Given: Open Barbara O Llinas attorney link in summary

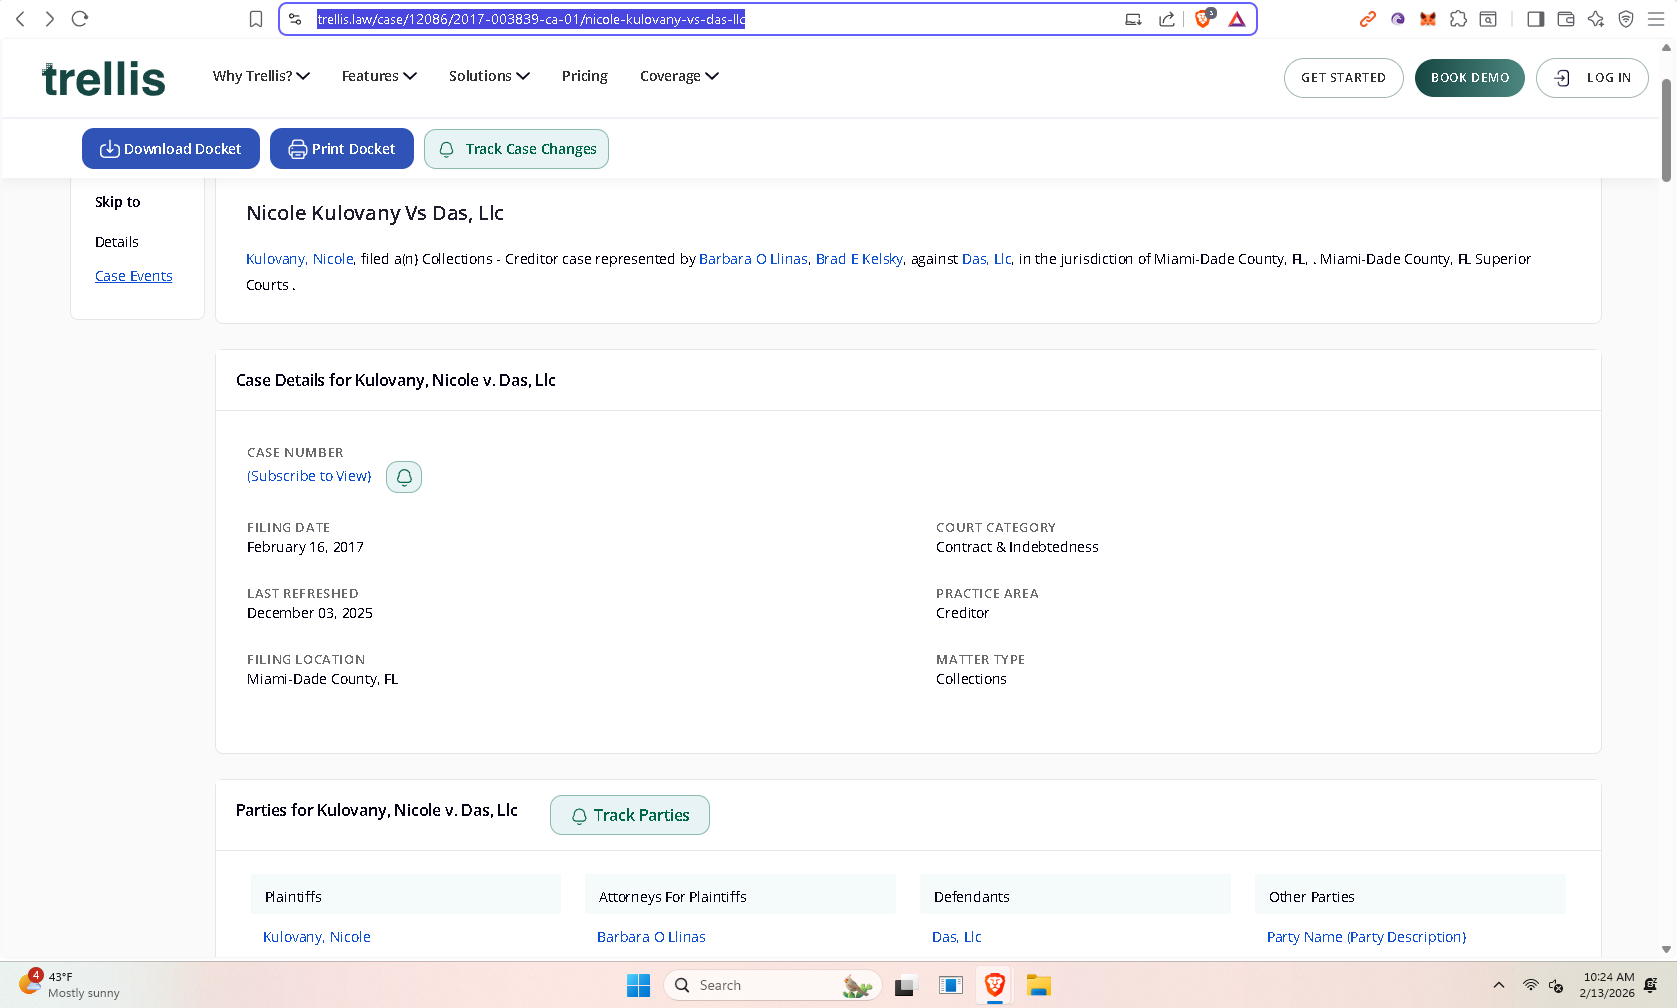Looking at the screenshot, I should 752,259.
